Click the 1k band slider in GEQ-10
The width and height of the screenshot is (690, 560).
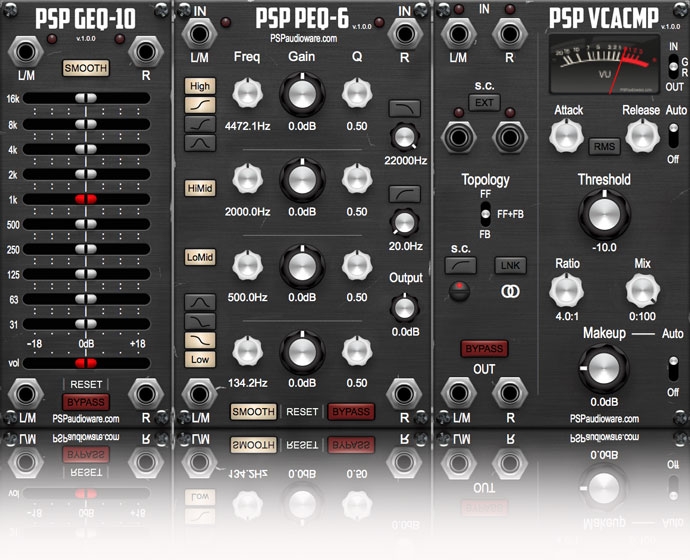86,199
